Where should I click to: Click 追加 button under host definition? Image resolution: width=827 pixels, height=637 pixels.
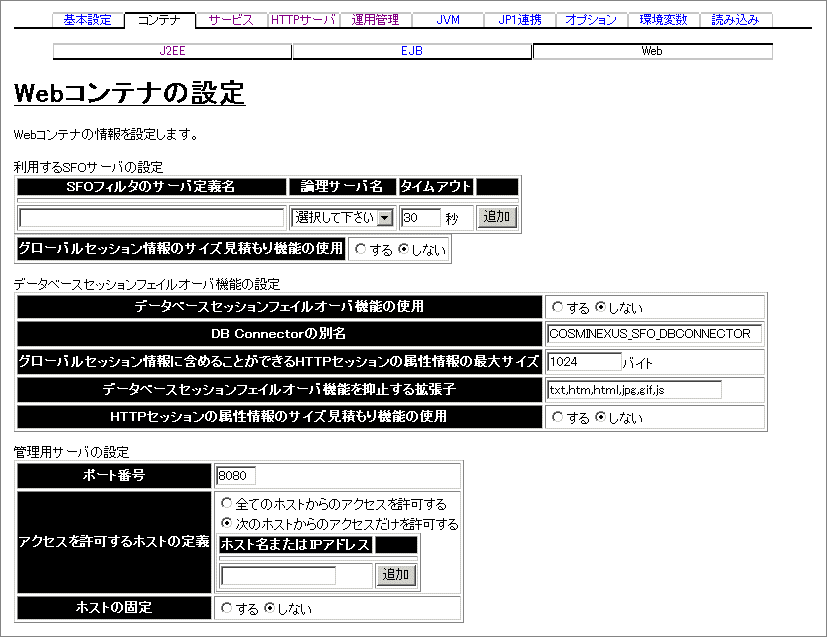[x=397, y=574]
